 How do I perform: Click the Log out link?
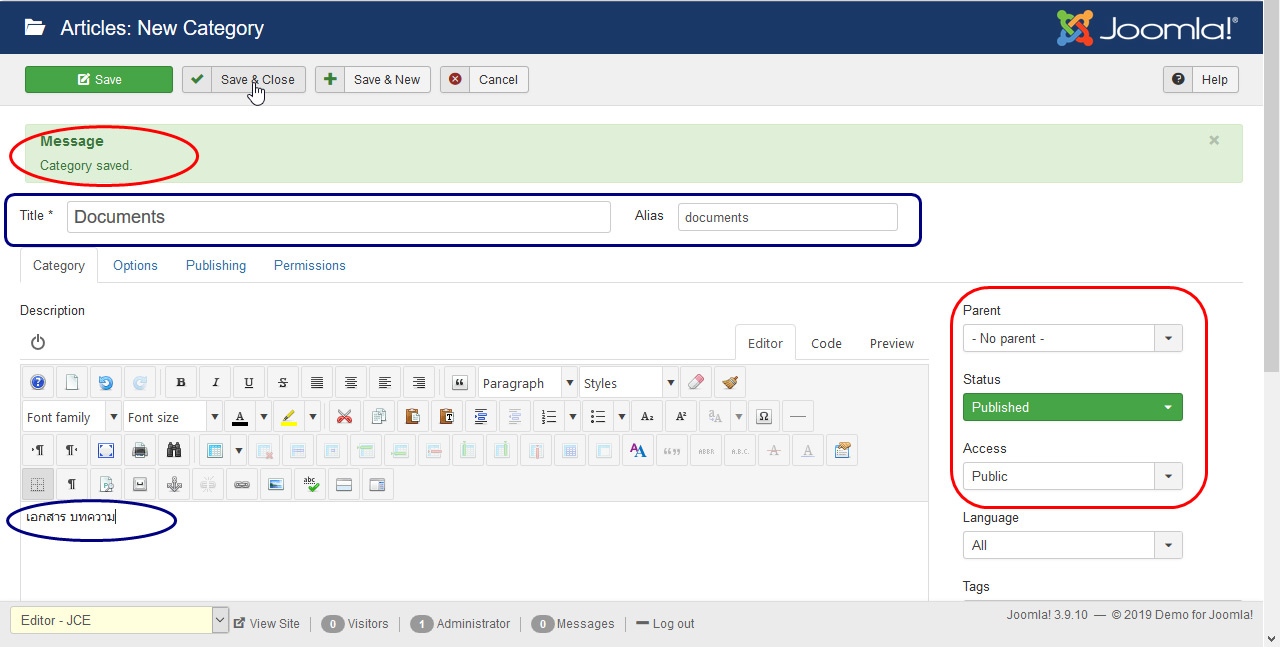[672, 623]
